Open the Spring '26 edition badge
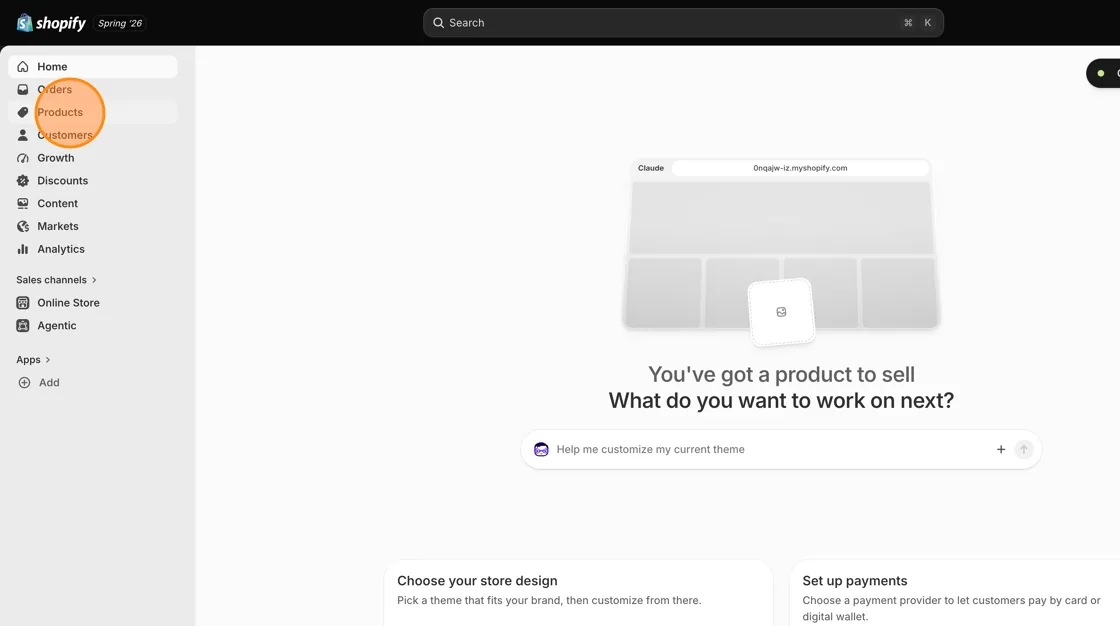Viewport: 1120px width, 626px height. (x=120, y=23)
